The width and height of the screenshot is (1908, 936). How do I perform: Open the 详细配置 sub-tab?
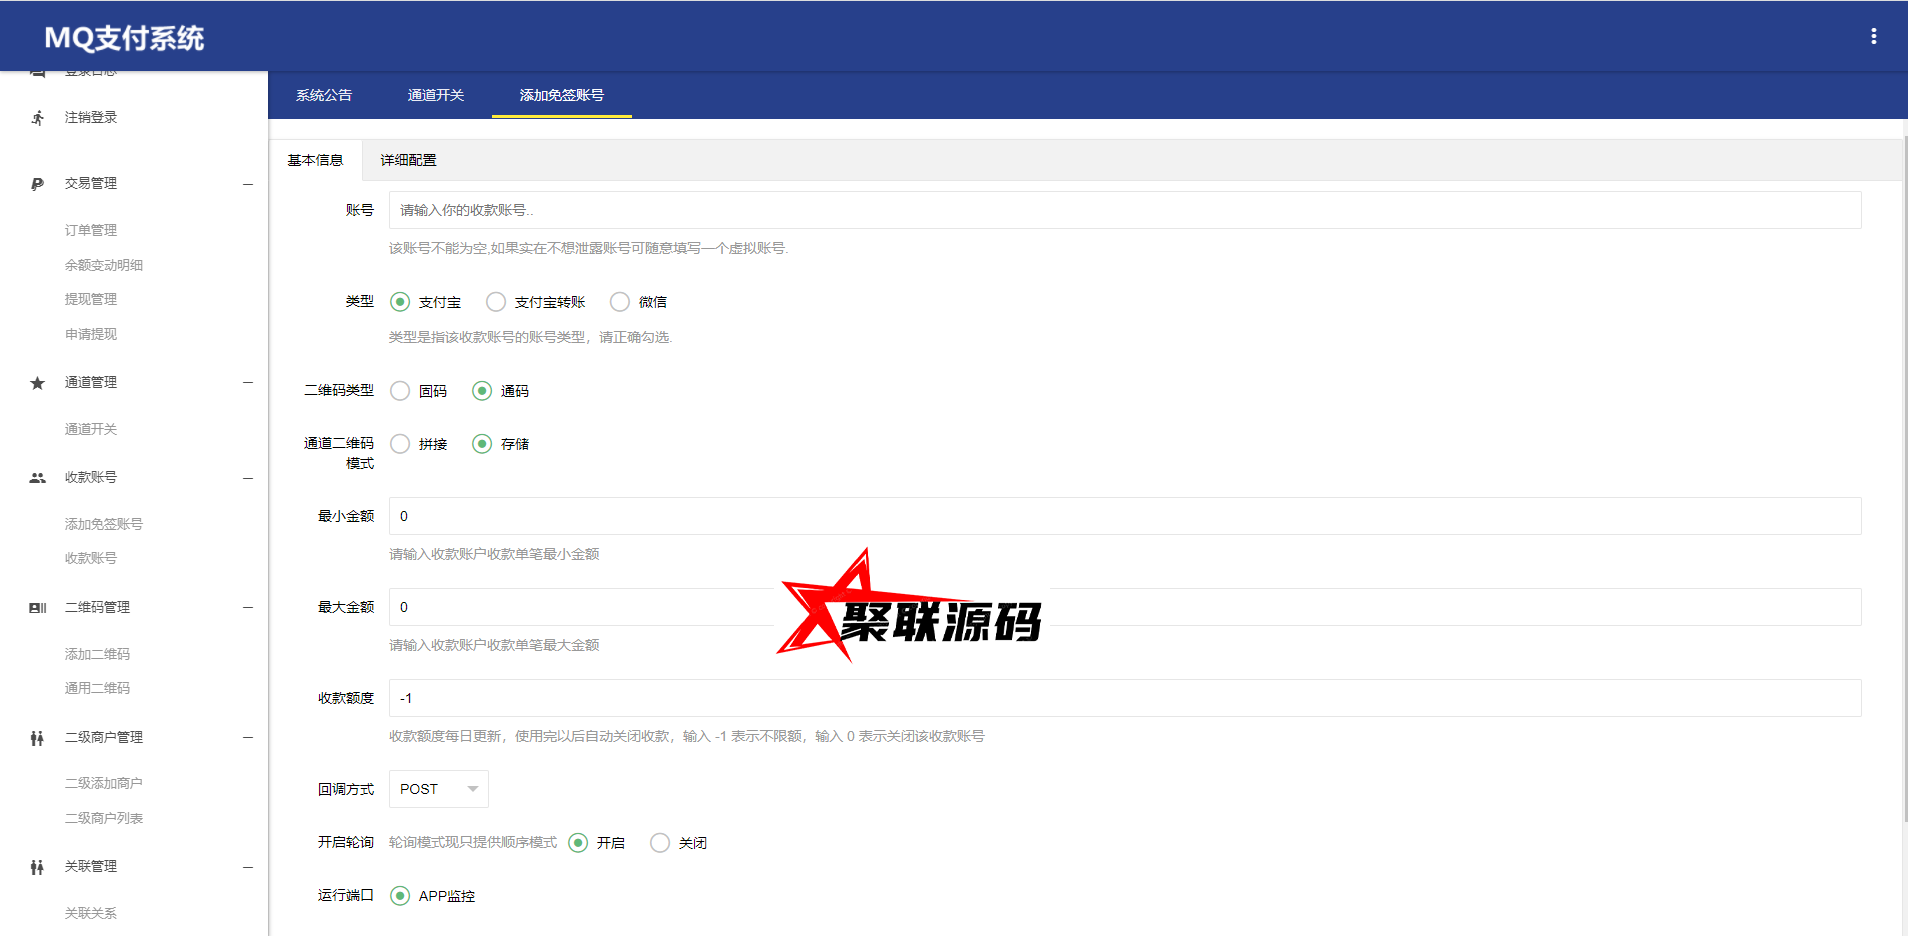tap(408, 160)
